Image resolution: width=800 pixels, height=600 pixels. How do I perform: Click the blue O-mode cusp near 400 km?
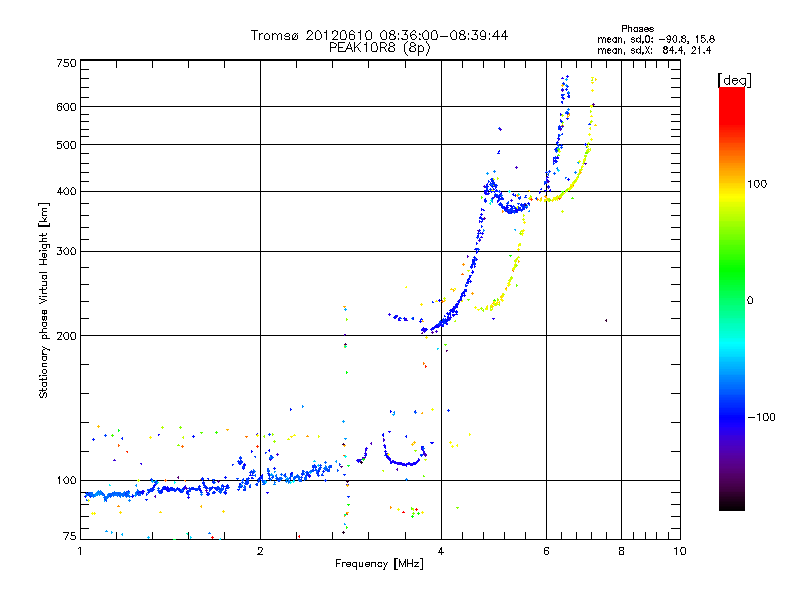click(x=491, y=186)
